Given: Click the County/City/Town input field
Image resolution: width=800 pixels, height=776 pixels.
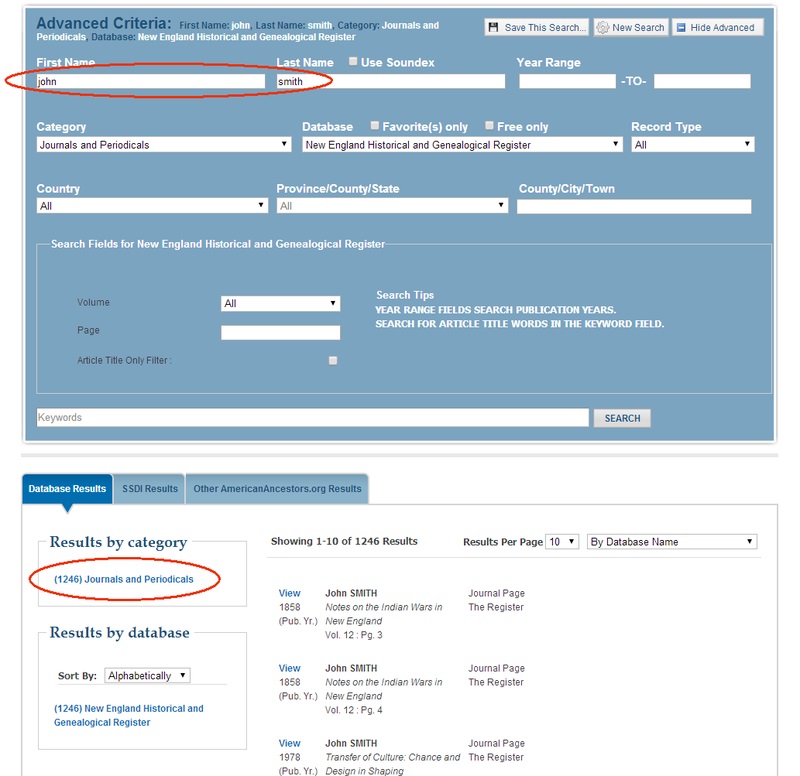Looking at the screenshot, I should coord(634,206).
